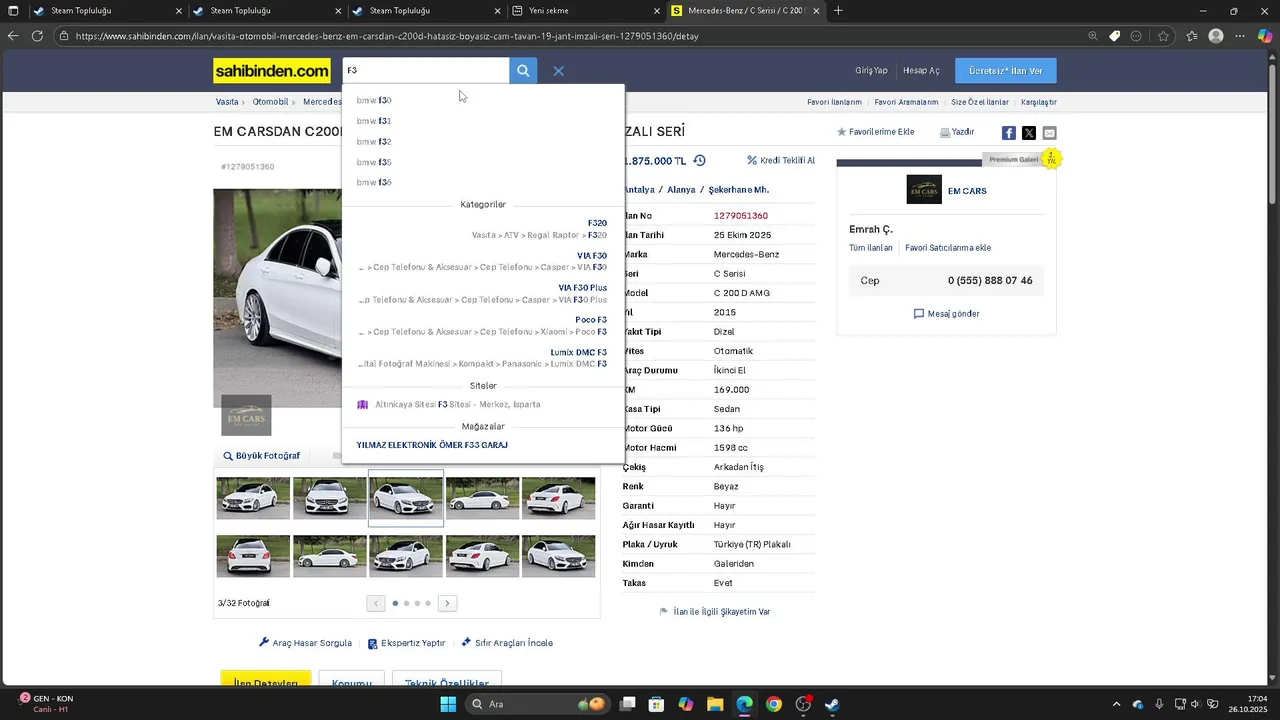The image size is (1280, 720).
Task: Open Windows Start menu
Action: pyautogui.click(x=448, y=704)
